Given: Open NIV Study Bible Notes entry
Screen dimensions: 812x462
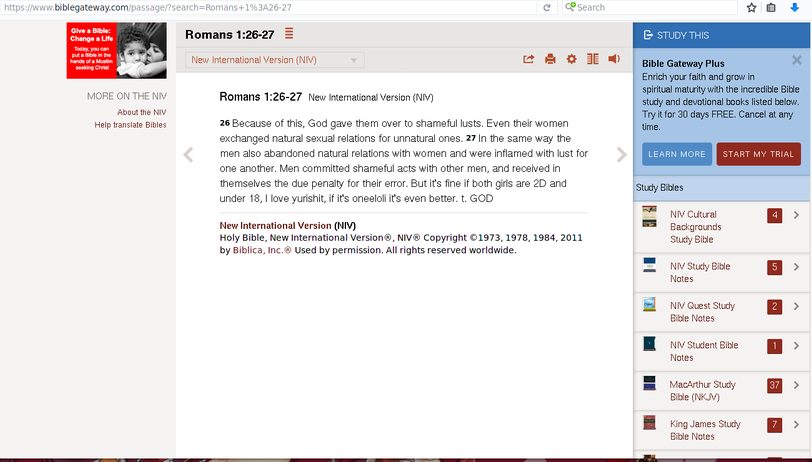Looking at the screenshot, I should [700, 272].
